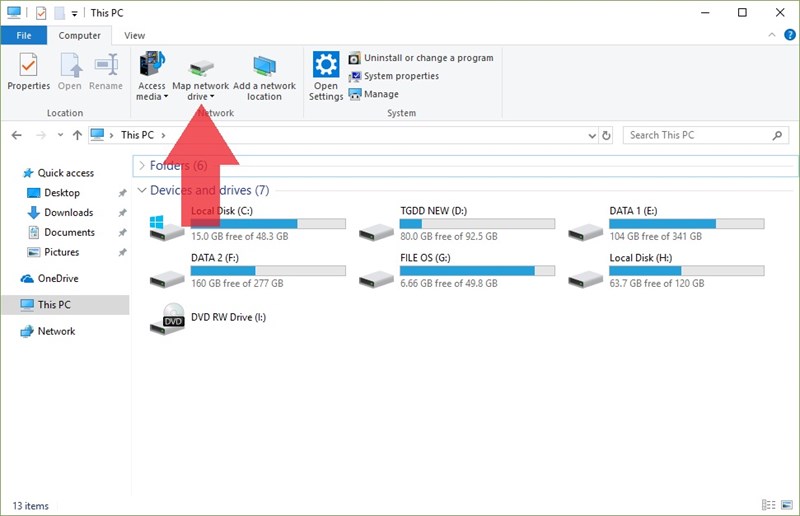Open the File tab

(23, 35)
